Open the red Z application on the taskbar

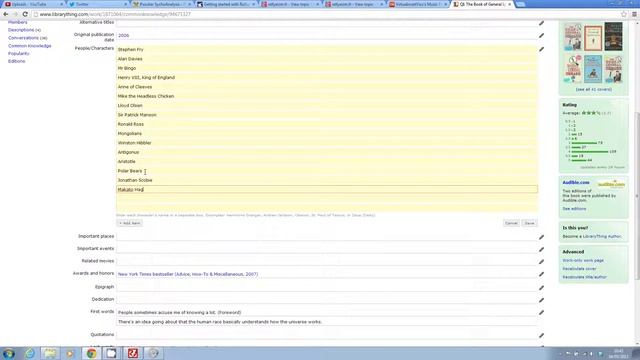[x=133, y=353]
